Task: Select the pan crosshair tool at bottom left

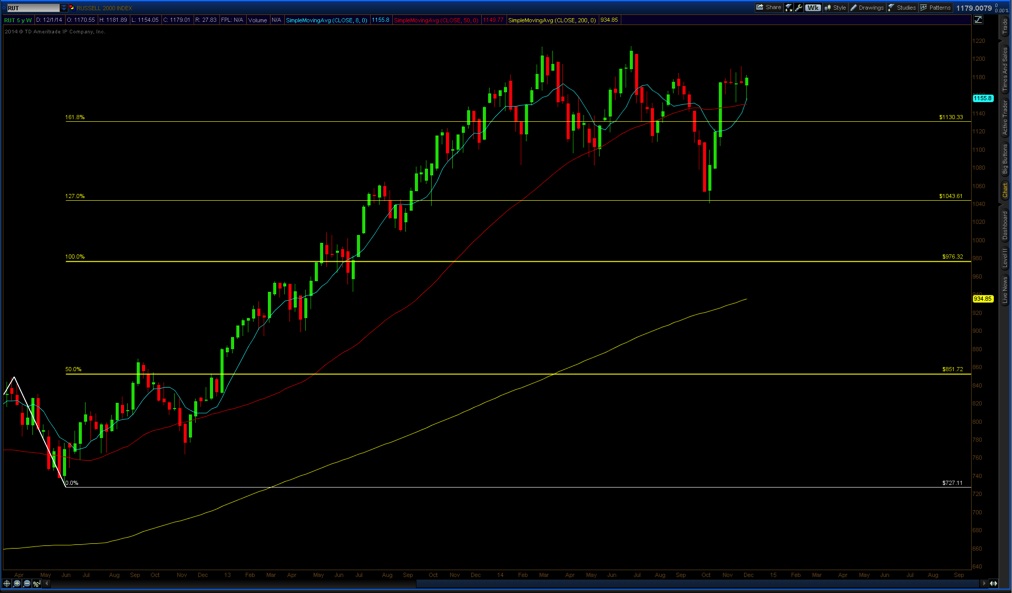Action: (x=6, y=583)
